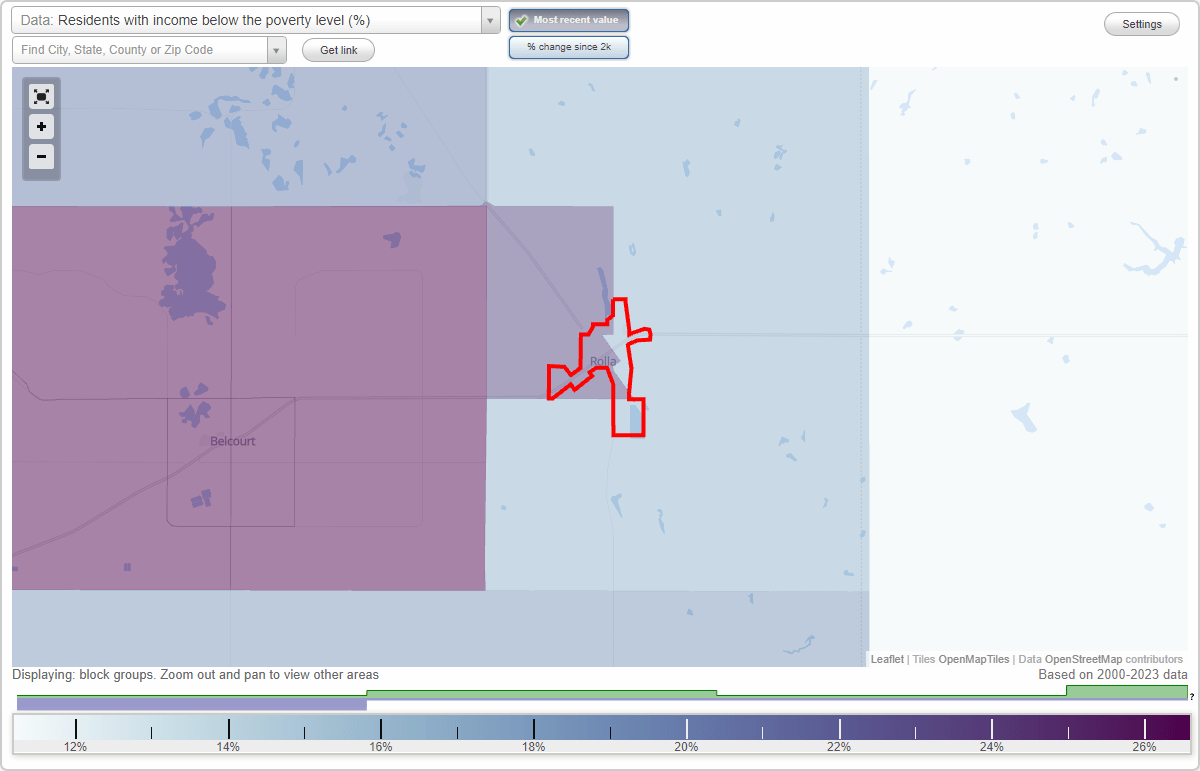Open the legend help question mark

coord(1192,698)
